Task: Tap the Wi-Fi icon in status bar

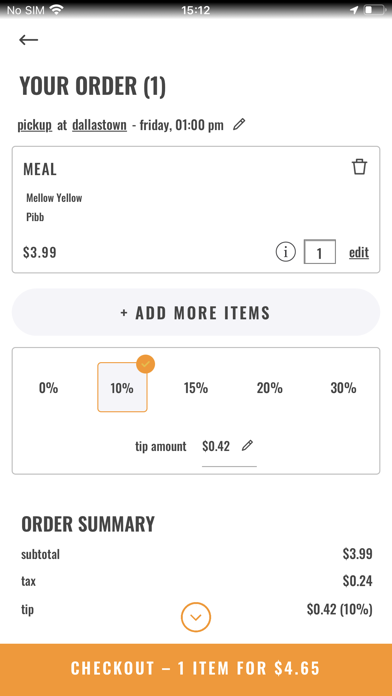Action: click(56, 10)
